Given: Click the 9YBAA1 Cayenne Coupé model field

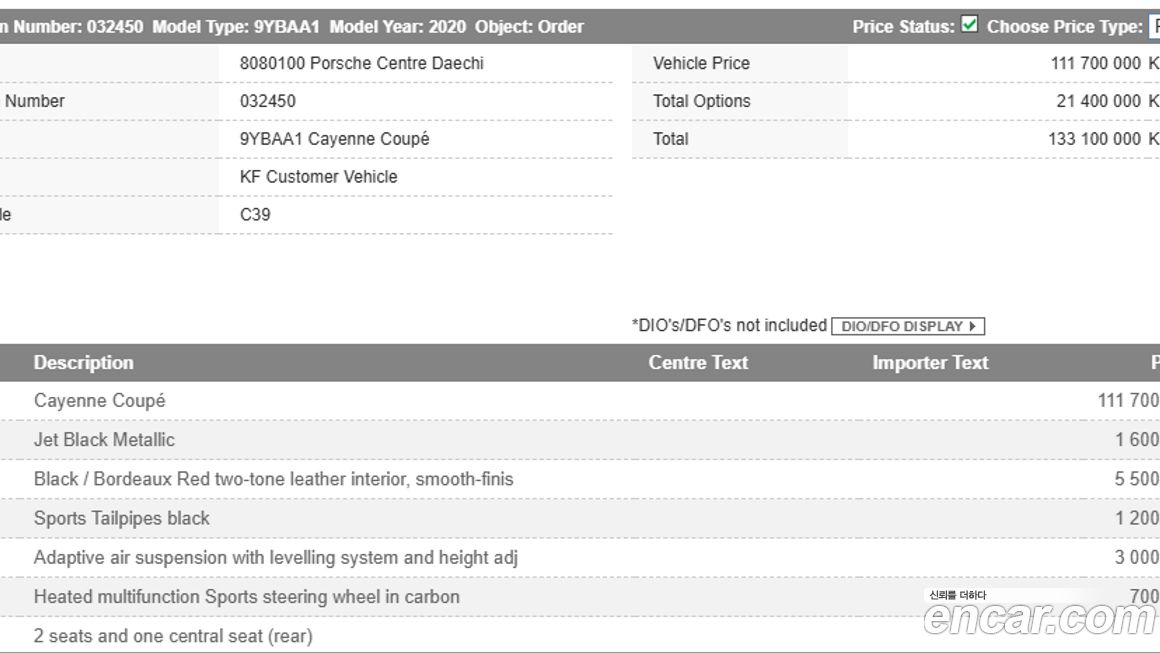Looking at the screenshot, I should (x=334, y=139).
